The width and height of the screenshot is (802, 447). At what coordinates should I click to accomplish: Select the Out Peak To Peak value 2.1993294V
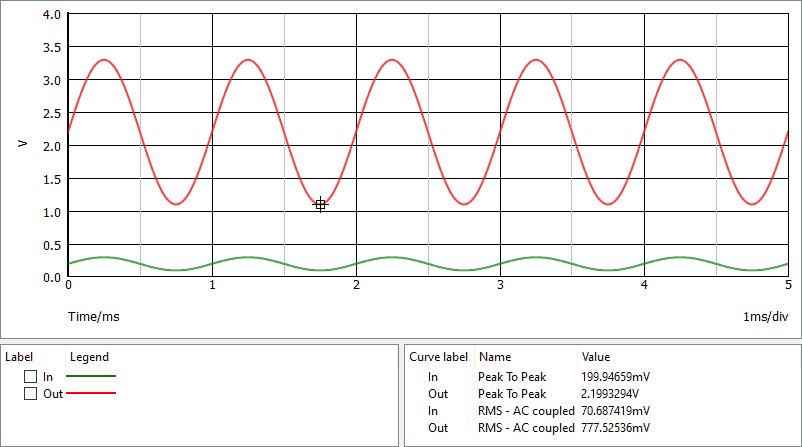click(610, 394)
